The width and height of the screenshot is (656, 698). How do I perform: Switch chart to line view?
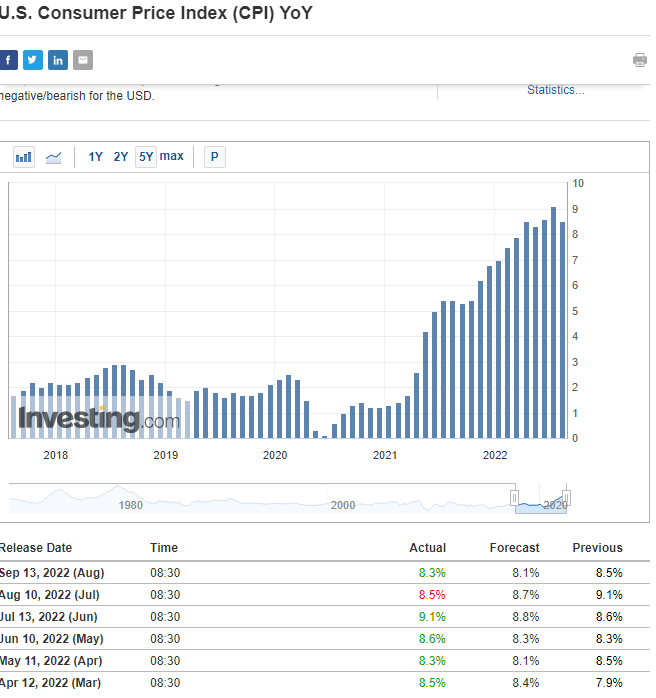[54, 157]
